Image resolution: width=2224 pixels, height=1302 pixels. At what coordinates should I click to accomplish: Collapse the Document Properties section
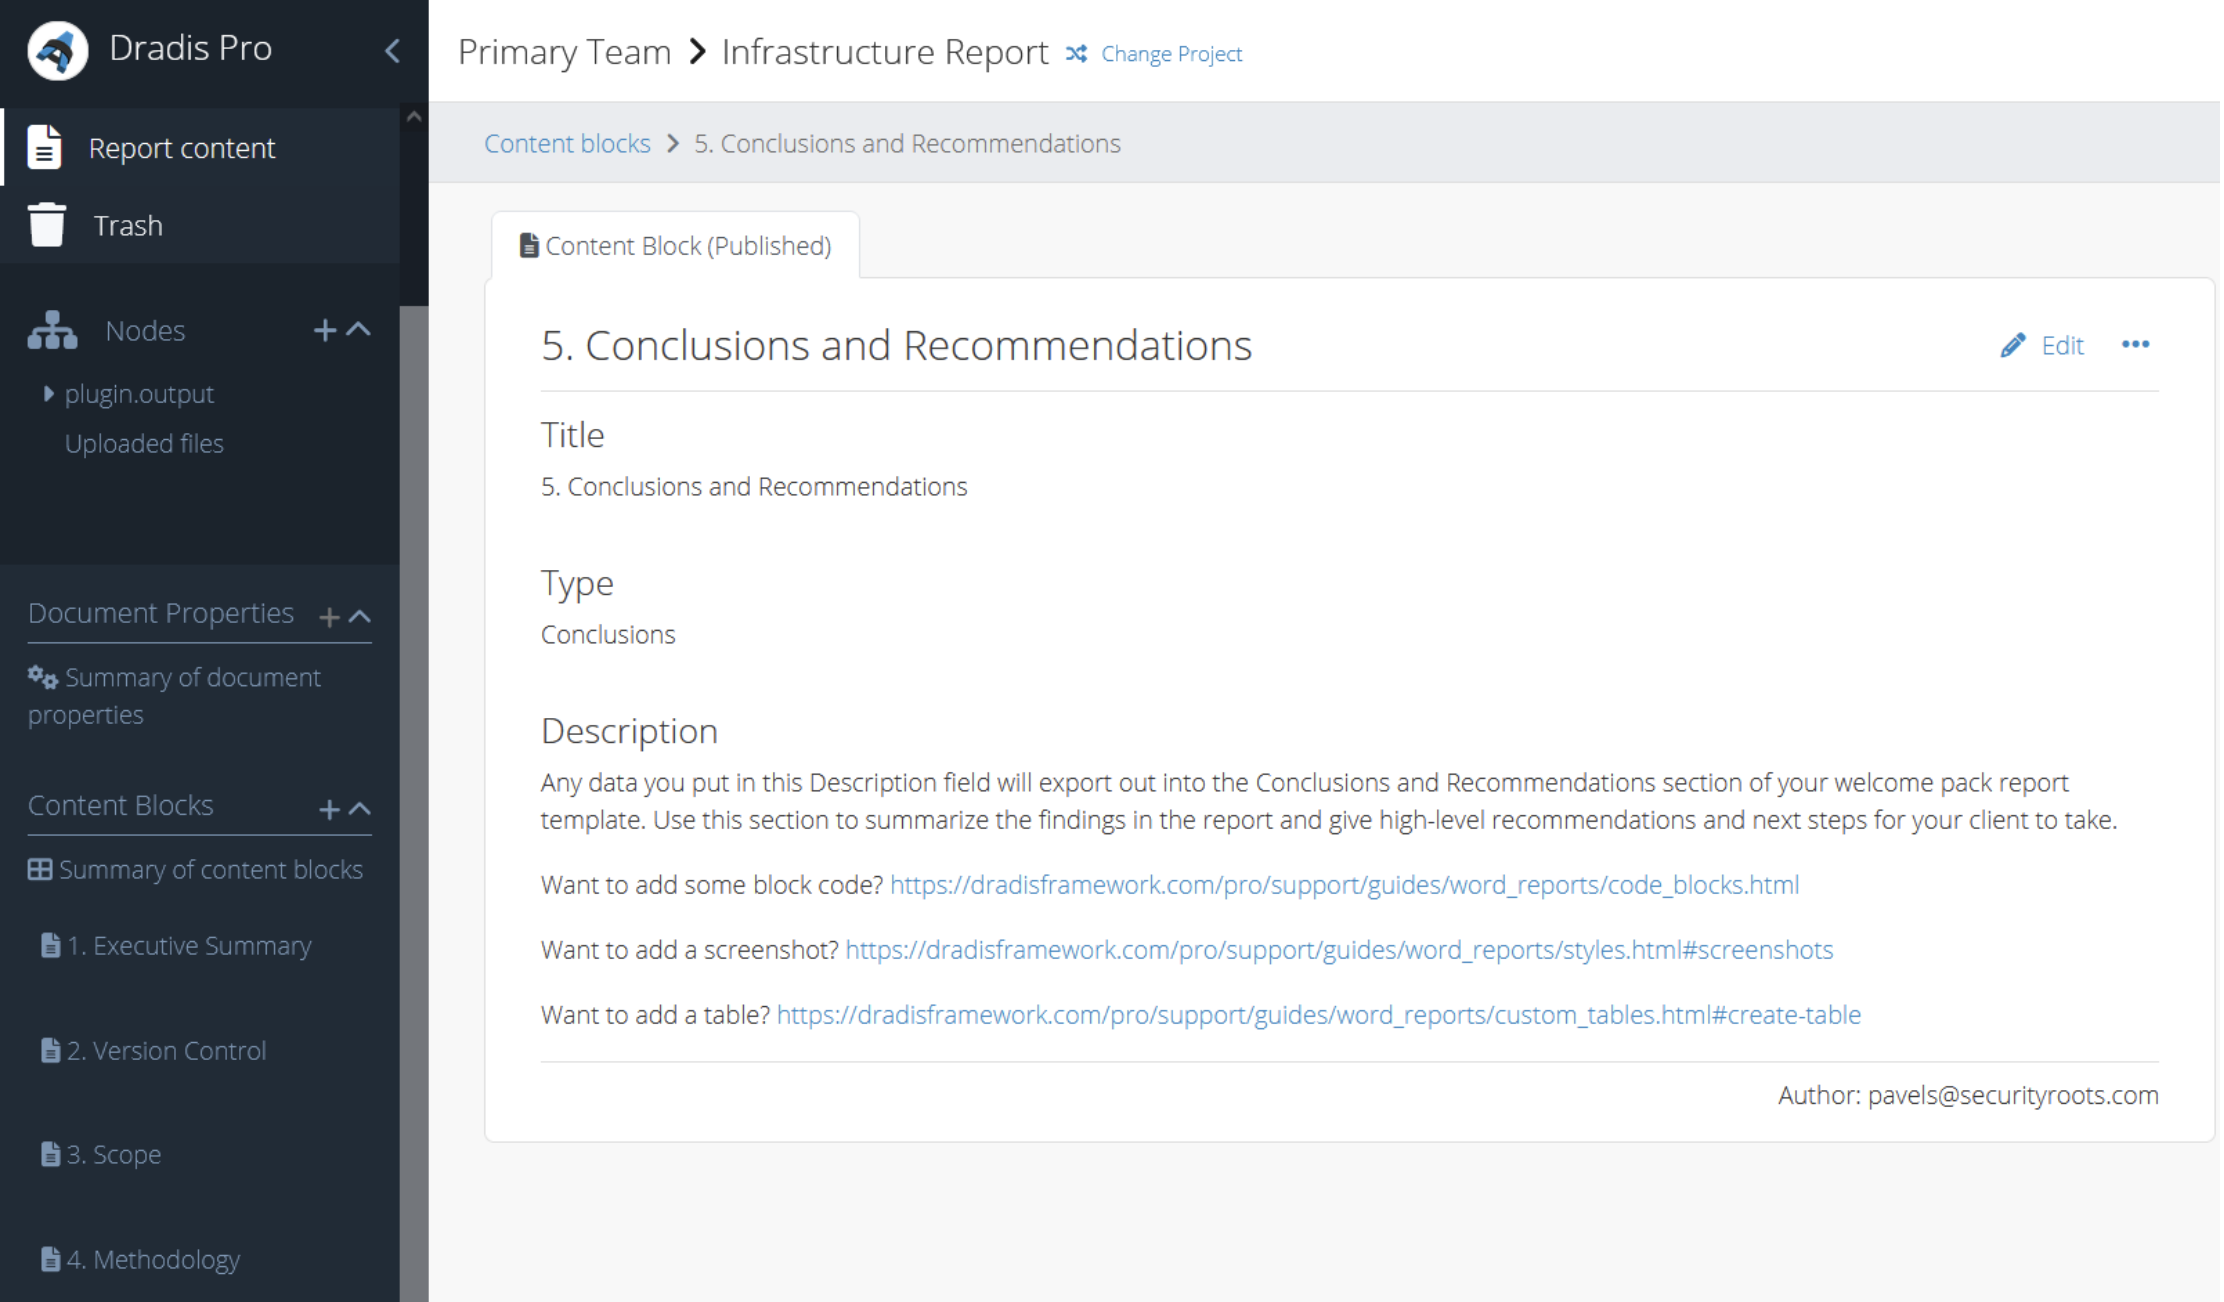[x=360, y=617]
